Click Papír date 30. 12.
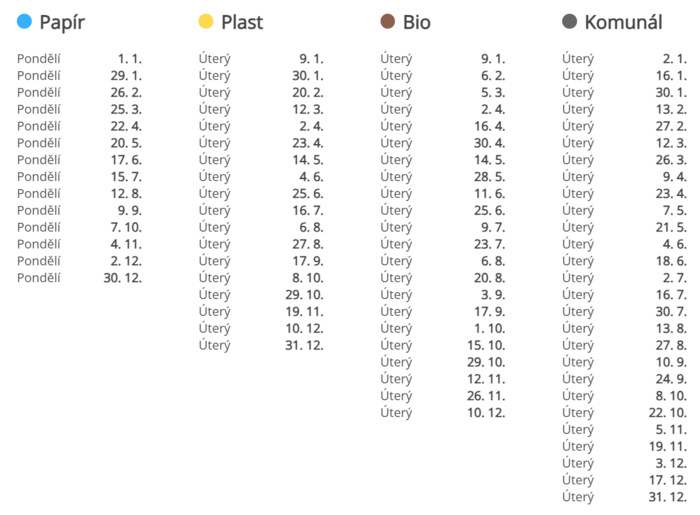This screenshot has width=700, height=515. click(x=123, y=278)
